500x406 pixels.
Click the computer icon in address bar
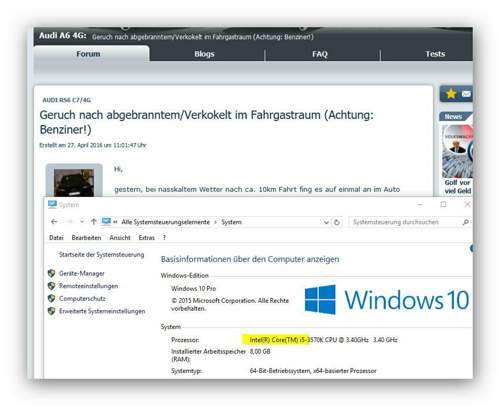point(106,221)
